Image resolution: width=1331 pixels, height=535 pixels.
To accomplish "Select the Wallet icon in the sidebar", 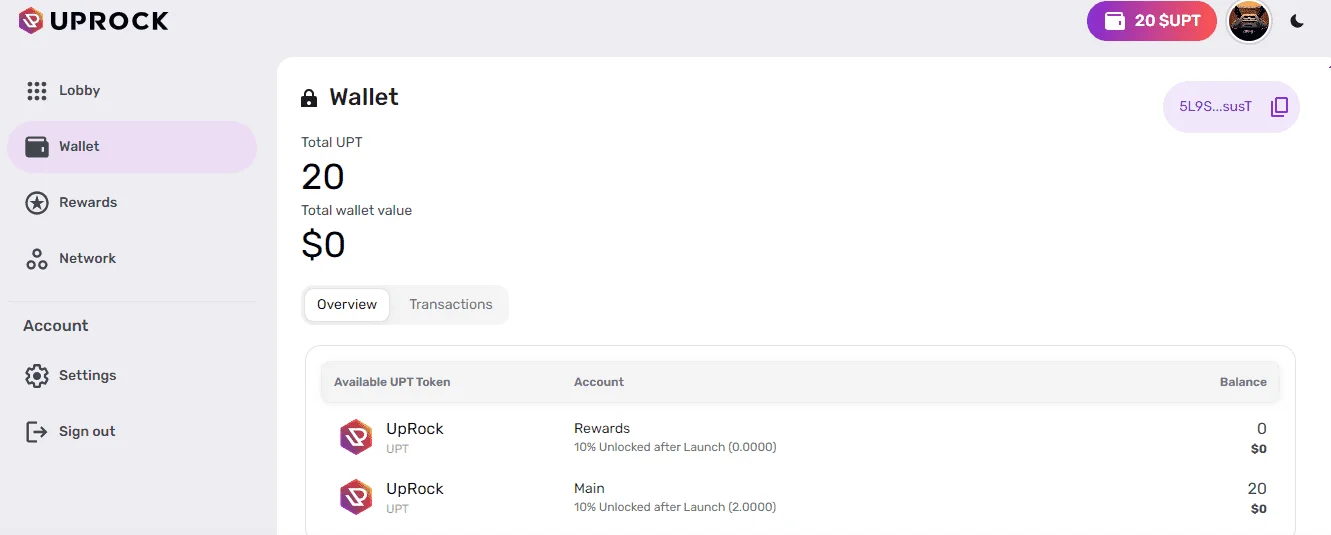I will (37, 147).
